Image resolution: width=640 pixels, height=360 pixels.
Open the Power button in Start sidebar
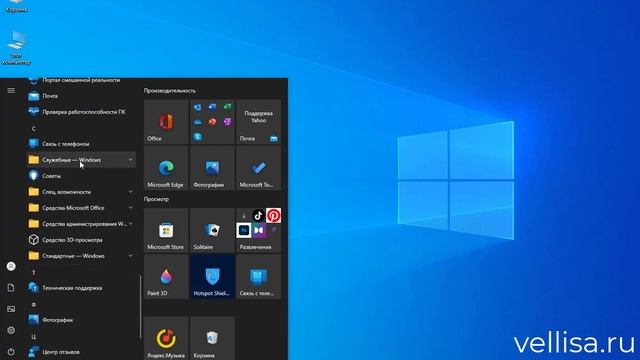11,351
